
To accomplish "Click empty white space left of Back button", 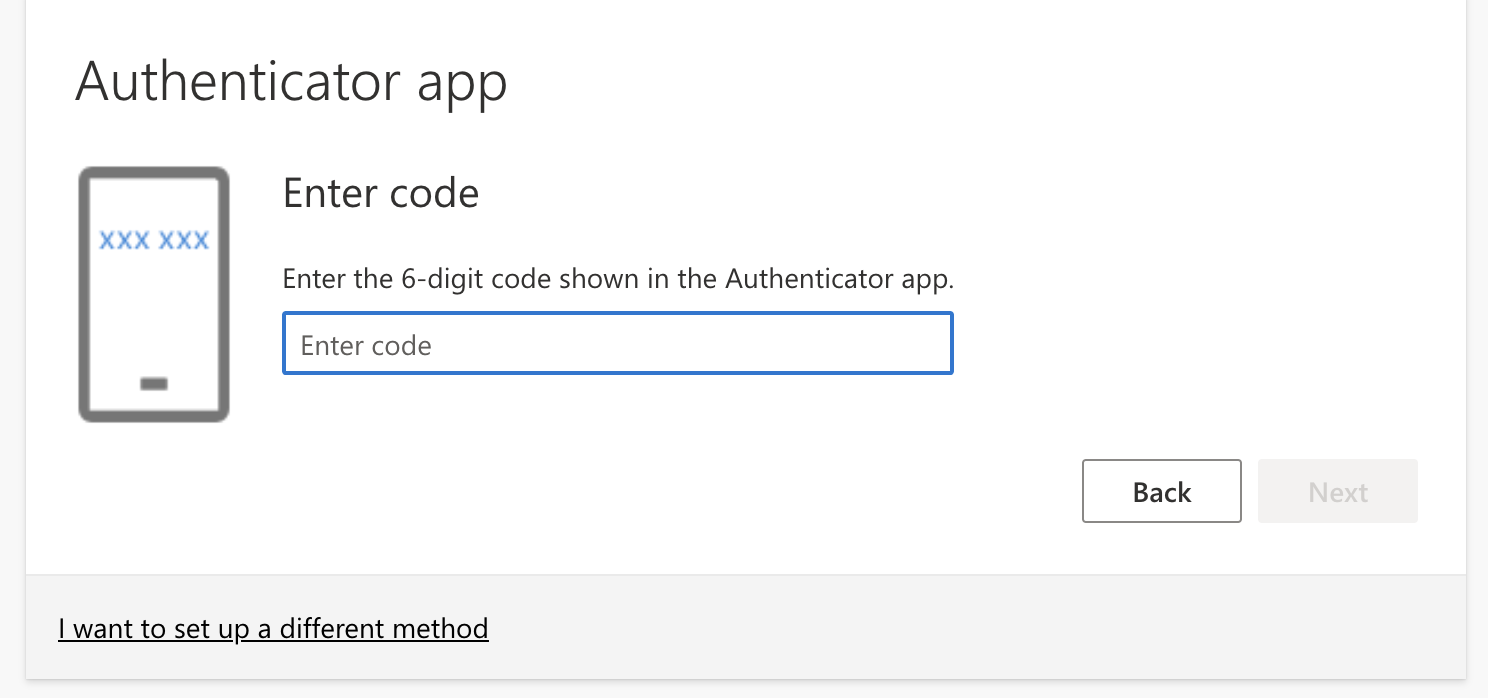I will click(700, 492).
